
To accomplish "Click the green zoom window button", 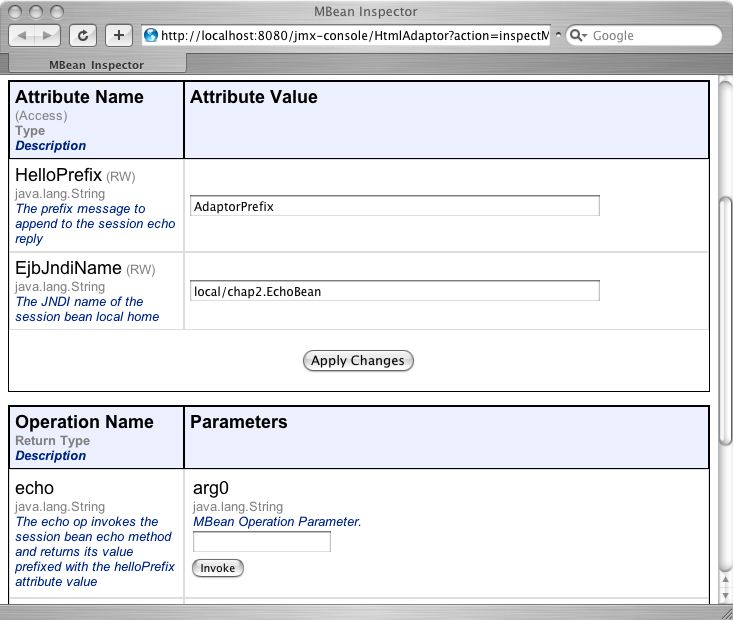I will tap(56, 11).
